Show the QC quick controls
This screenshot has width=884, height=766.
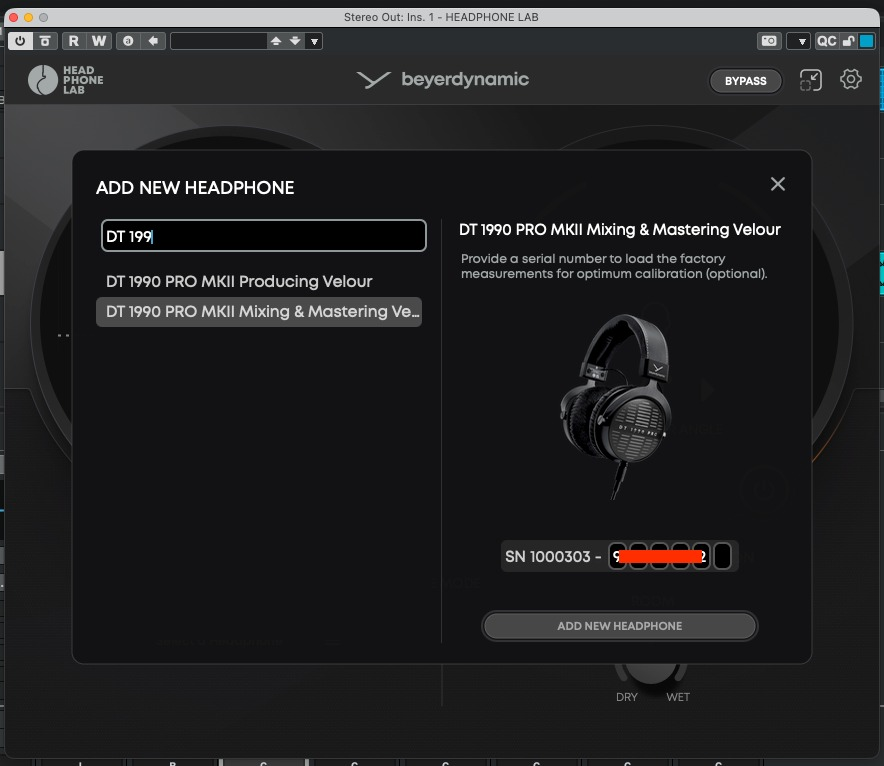(x=826, y=41)
